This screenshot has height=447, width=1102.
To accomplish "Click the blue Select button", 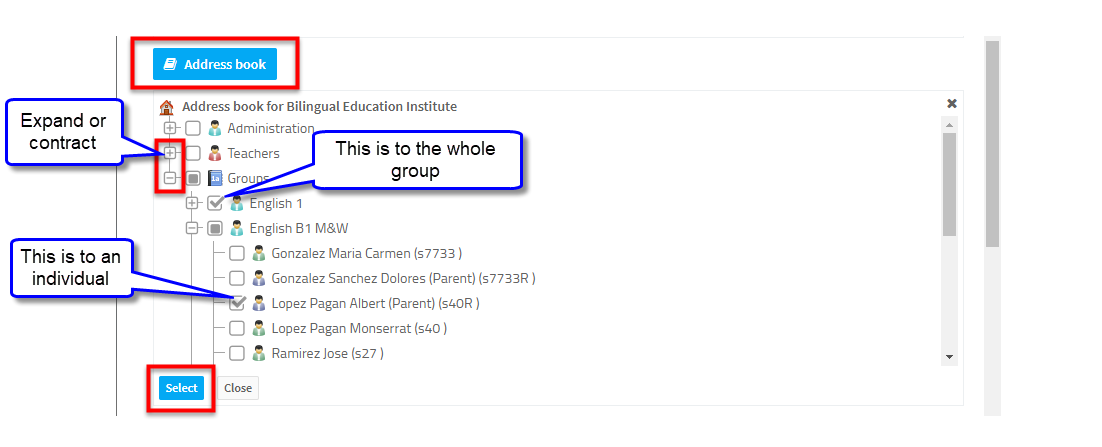I will coord(181,388).
